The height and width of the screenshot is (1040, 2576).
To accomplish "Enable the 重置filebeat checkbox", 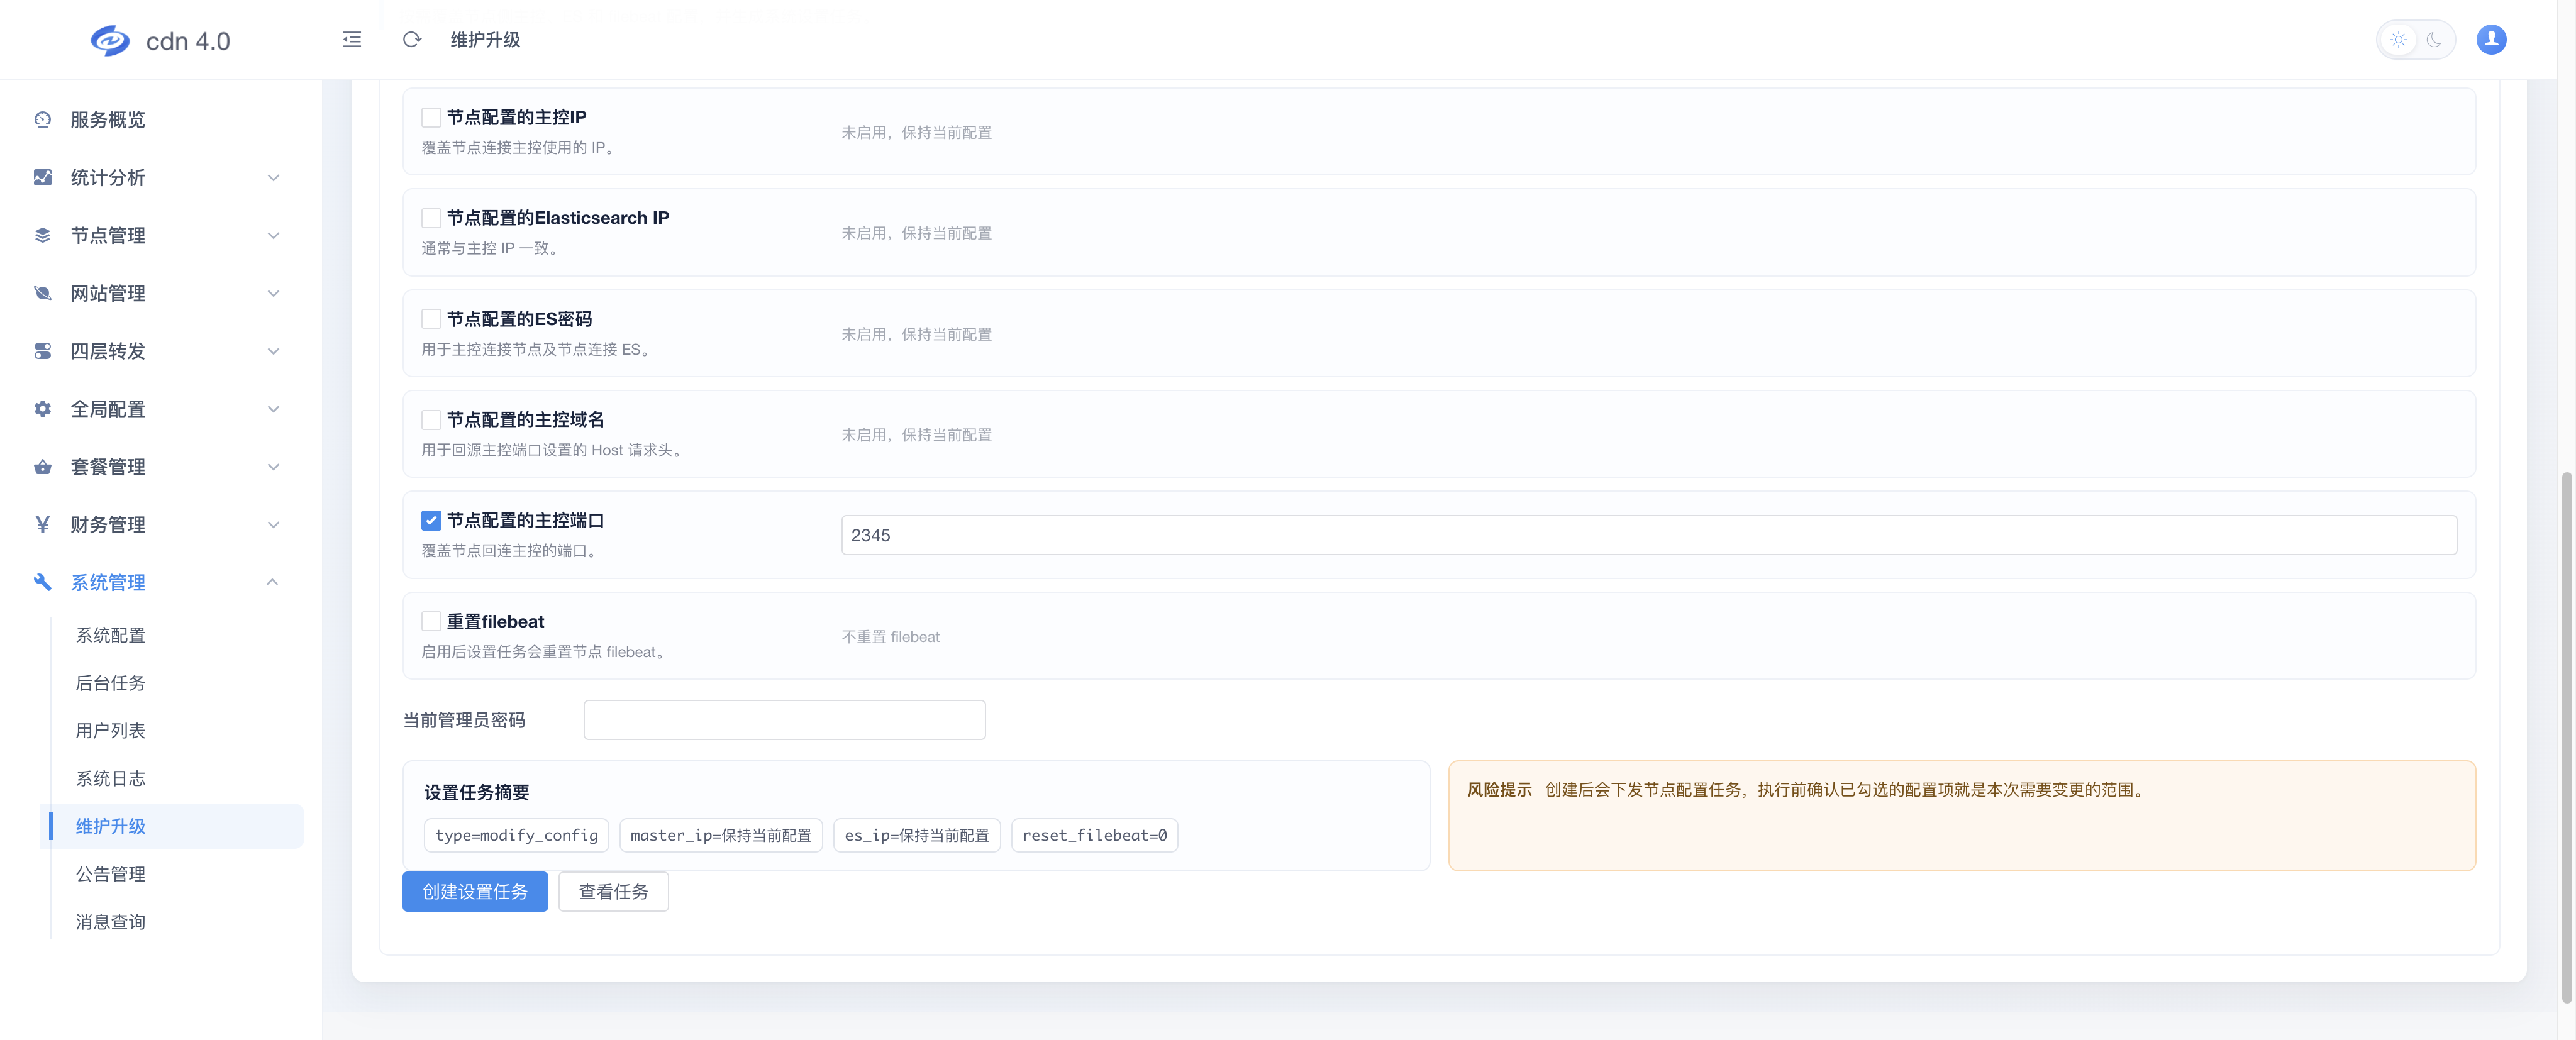I will click(x=431, y=621).
